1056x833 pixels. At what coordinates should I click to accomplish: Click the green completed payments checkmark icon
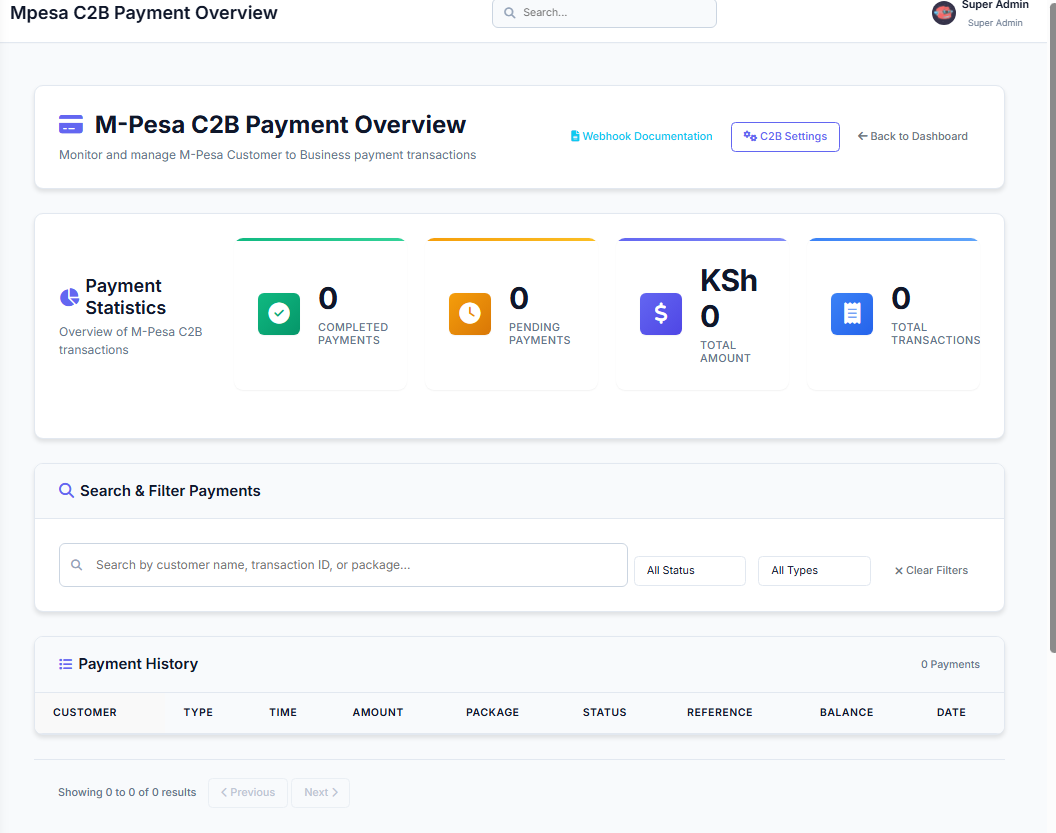pyautogui.click(x=279, y=314)
